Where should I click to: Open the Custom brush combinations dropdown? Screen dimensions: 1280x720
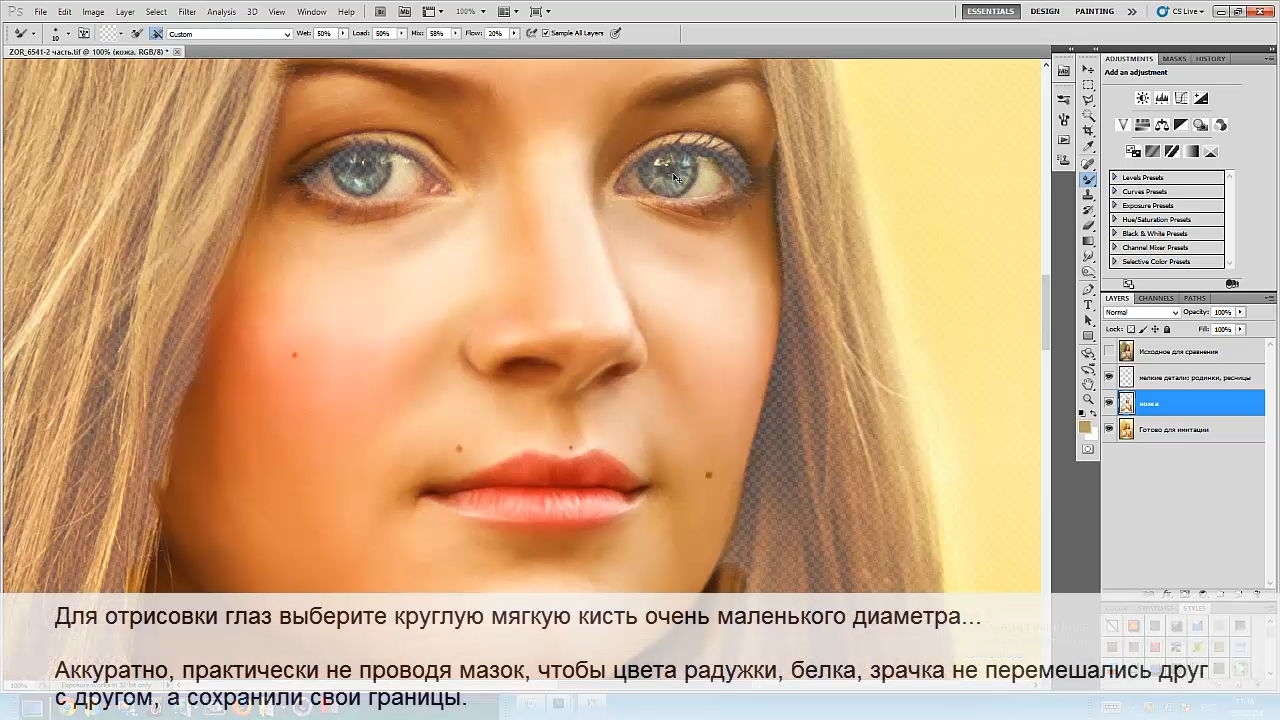click(229, 34)
